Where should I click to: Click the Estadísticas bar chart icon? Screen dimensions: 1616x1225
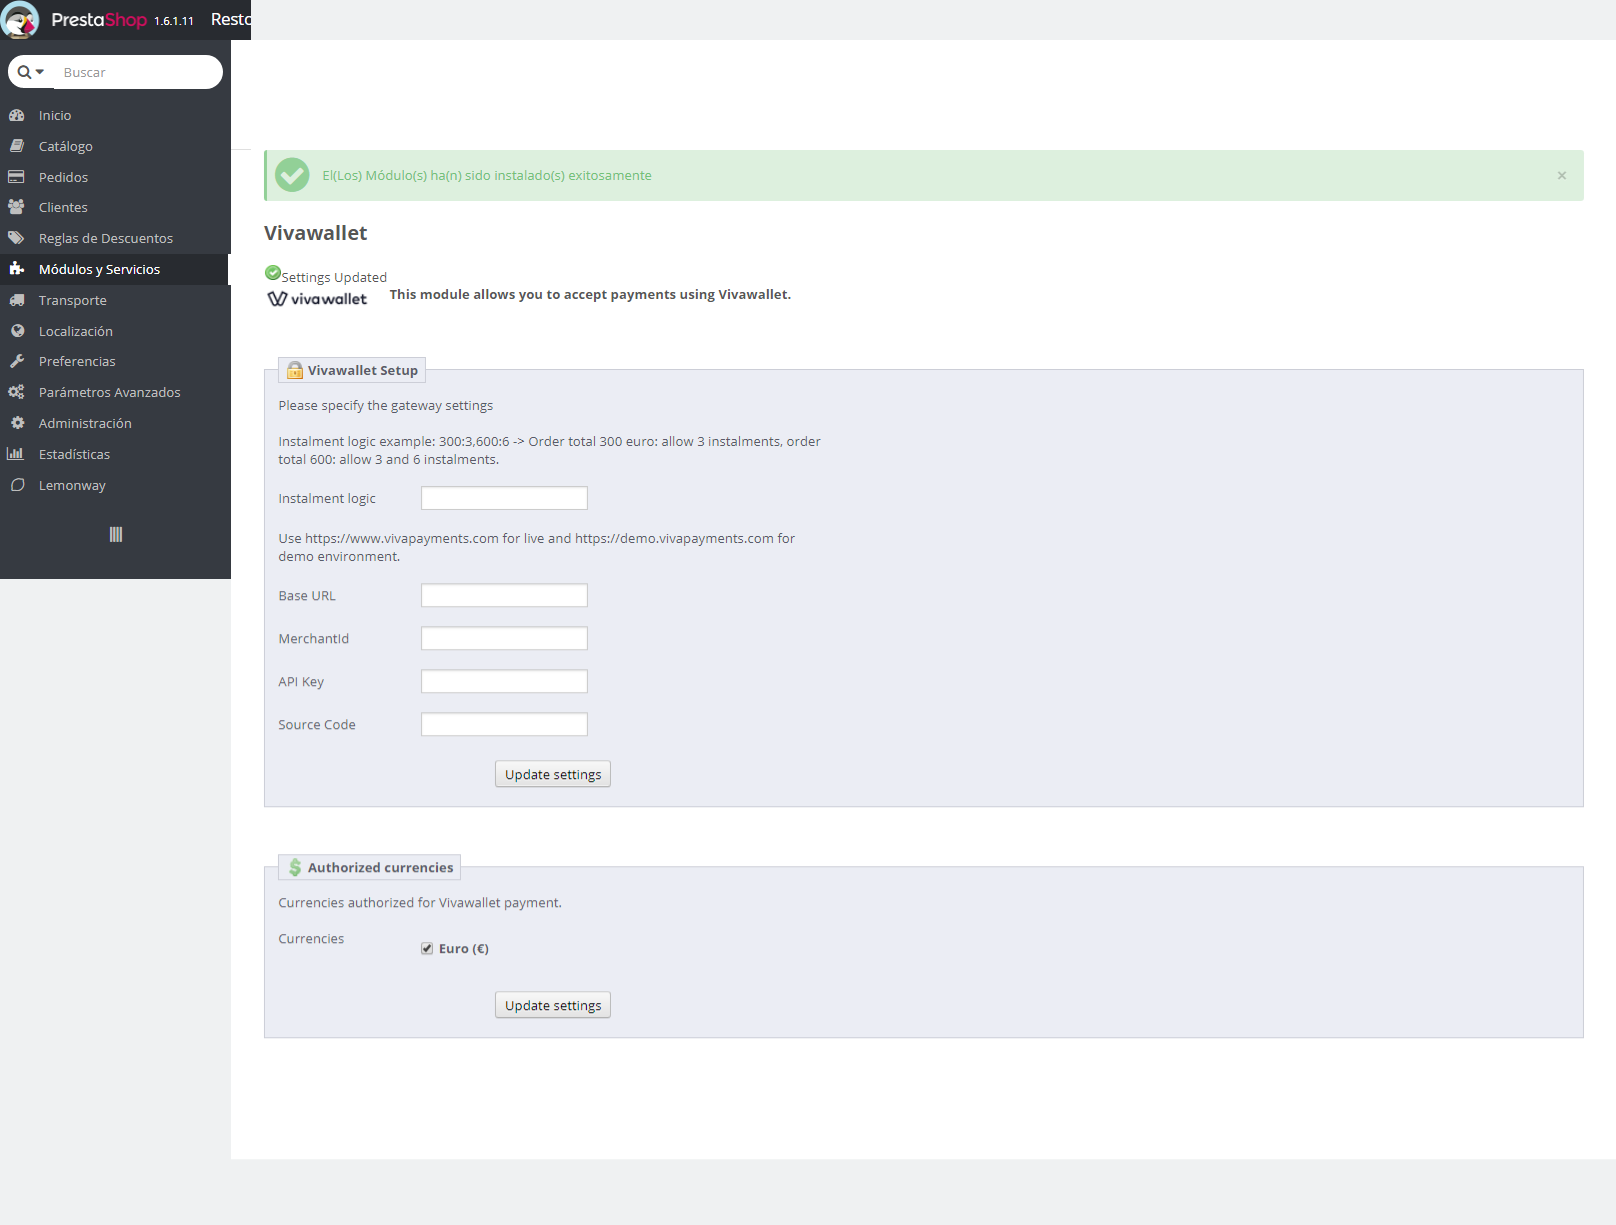pyautogui.click(x=17, y=454)
